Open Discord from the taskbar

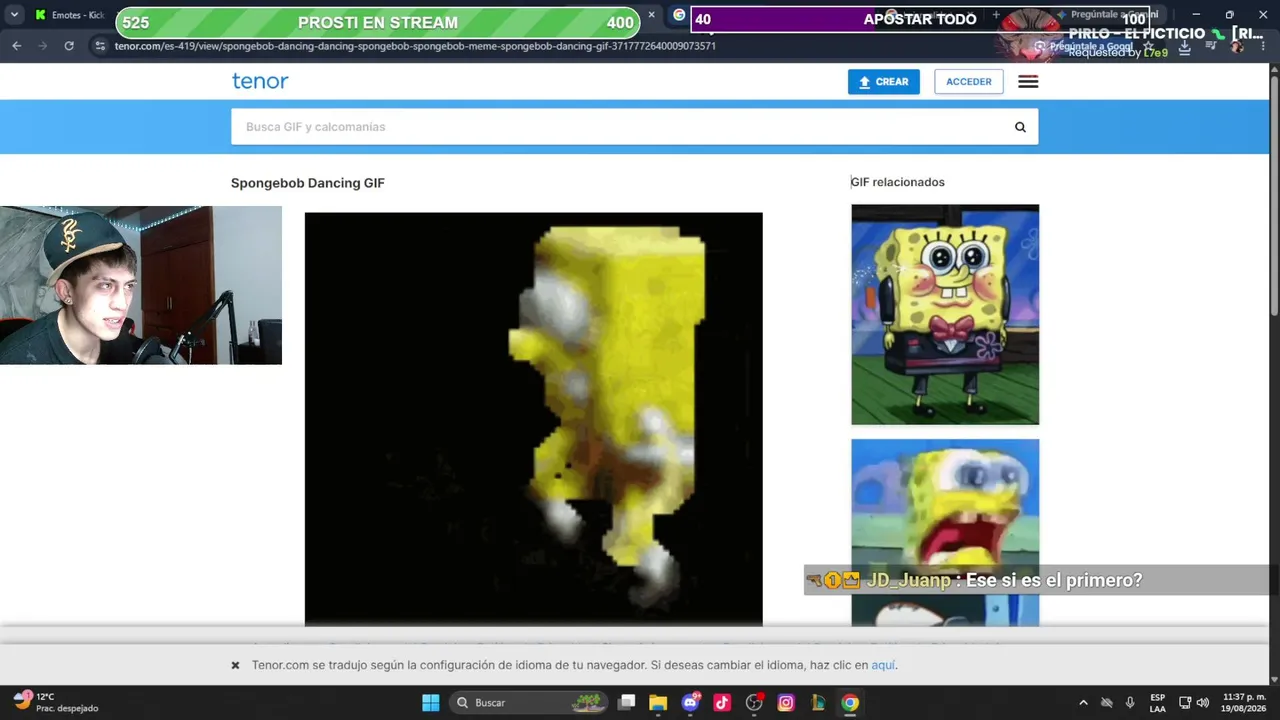[690, 703]
